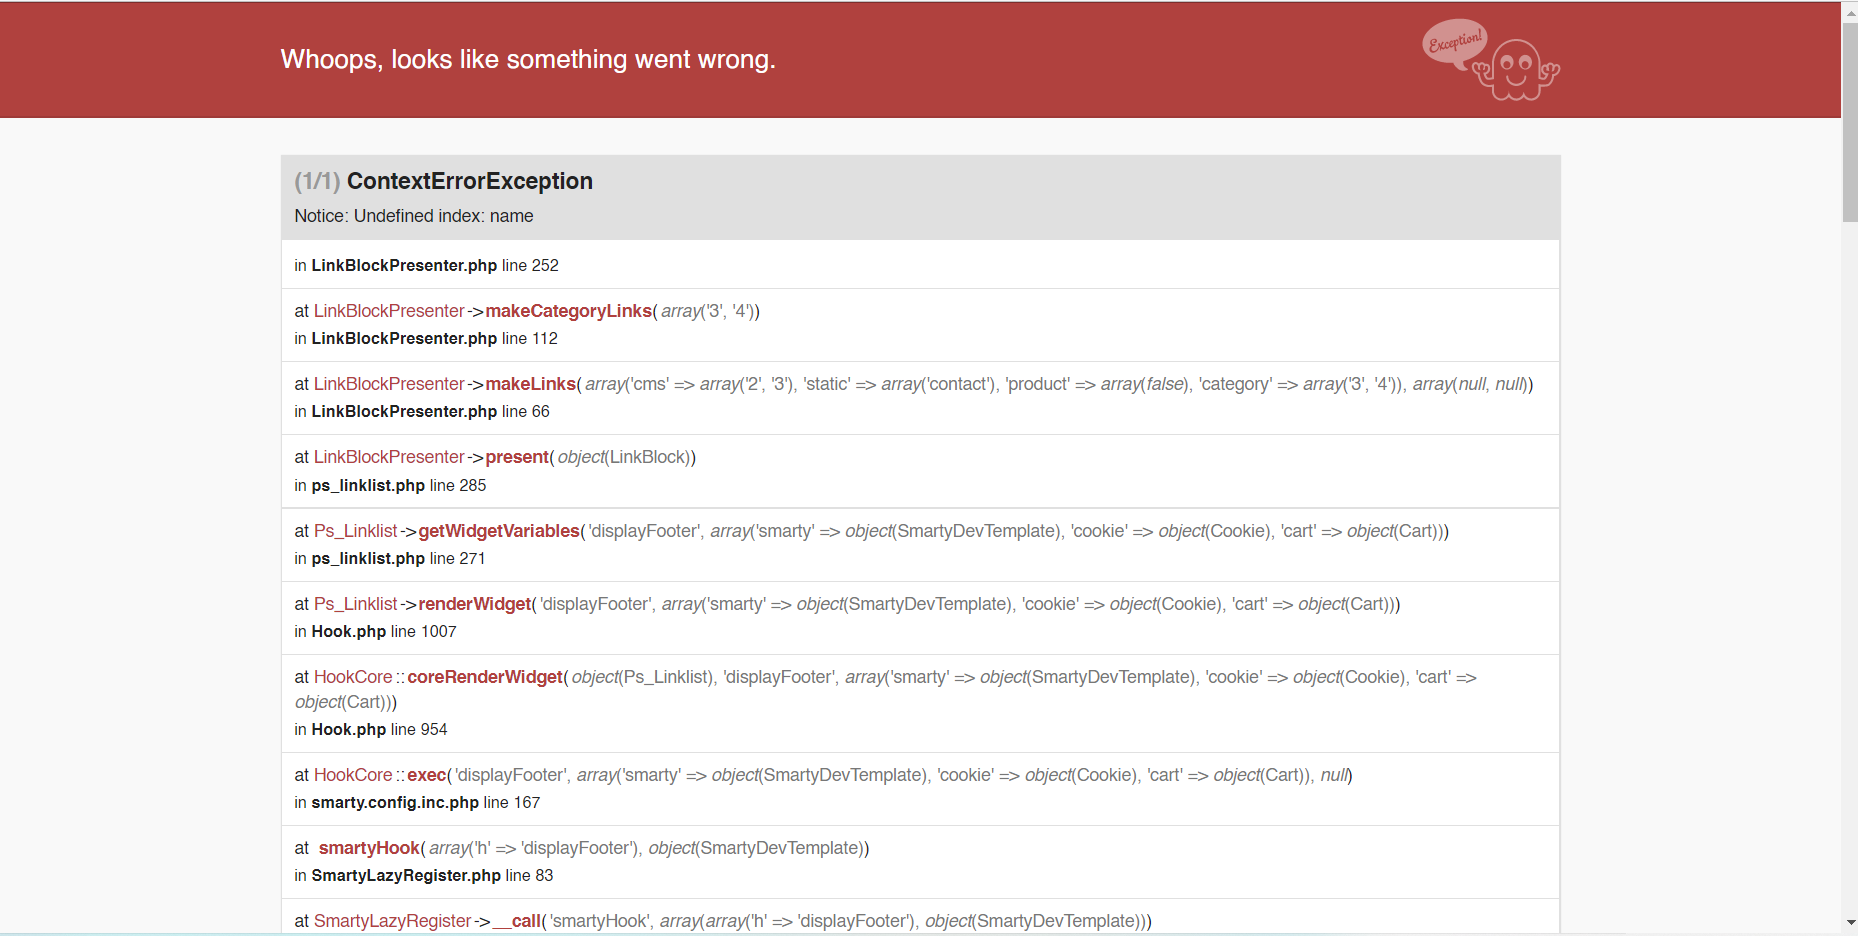This screenshot has height=936, width=1858.
Task: Click the __call method link
Action: pyautogui.click(x=516, y=921)
